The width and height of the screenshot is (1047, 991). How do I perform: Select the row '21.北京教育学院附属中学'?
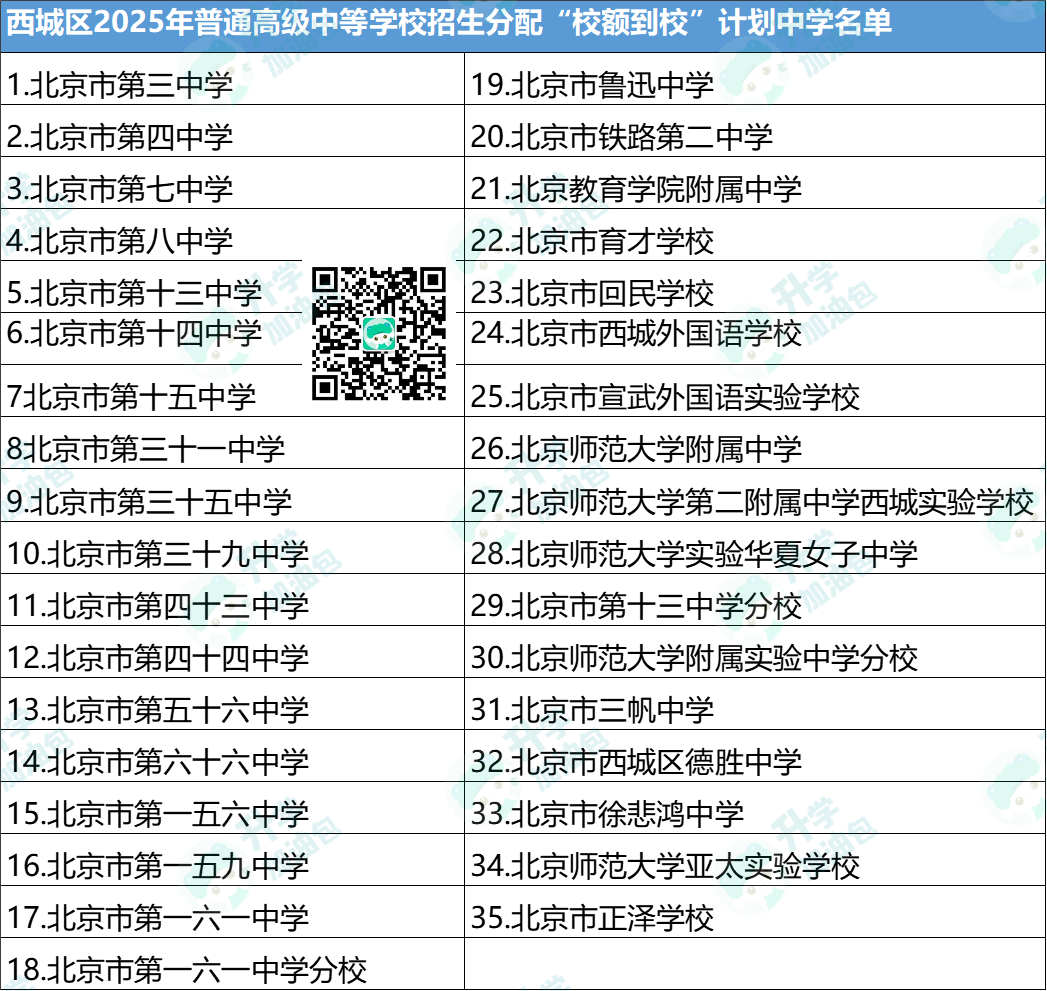[x=755, y=183]
